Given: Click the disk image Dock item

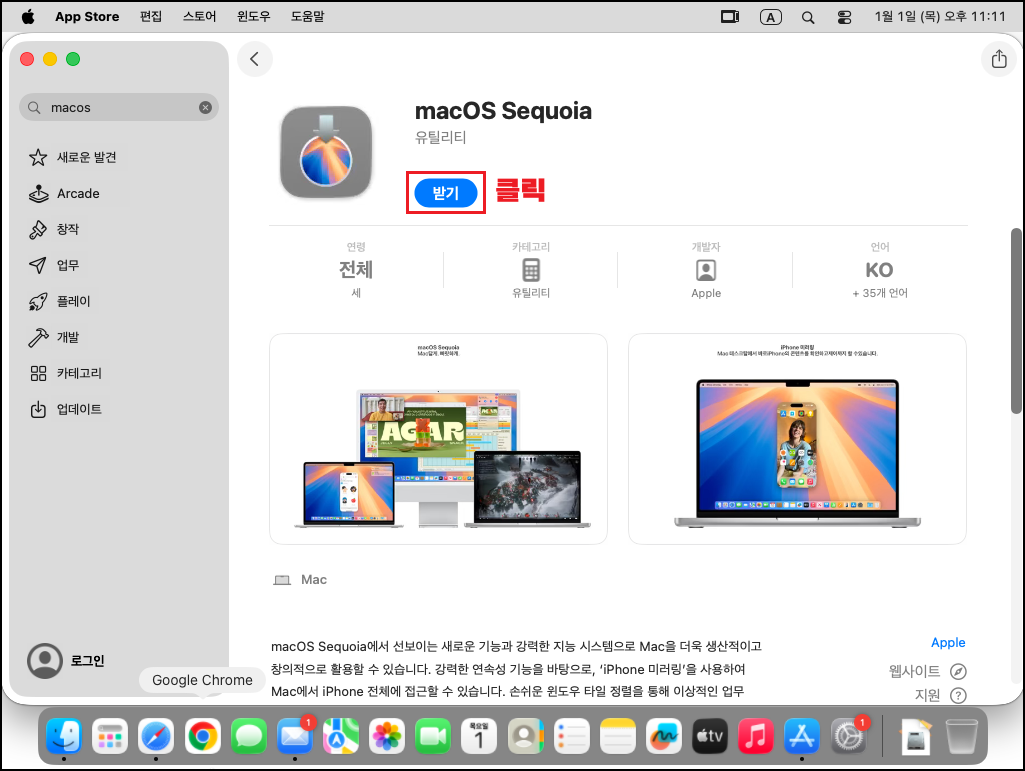Looking at the screenshot, I should (x=915, y=736).
